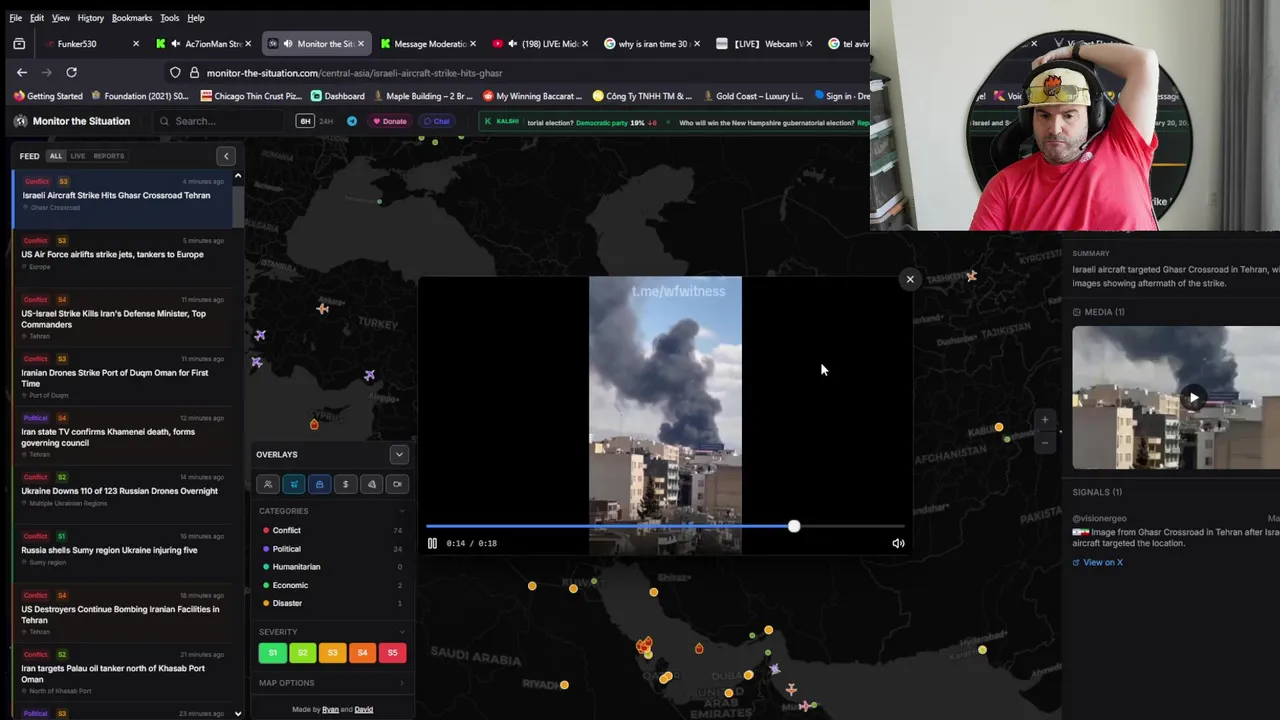The height and width of the screenshot is (720, 1280).
Task: Click the aircraft marker over Turkey
Action: point(322,308)
